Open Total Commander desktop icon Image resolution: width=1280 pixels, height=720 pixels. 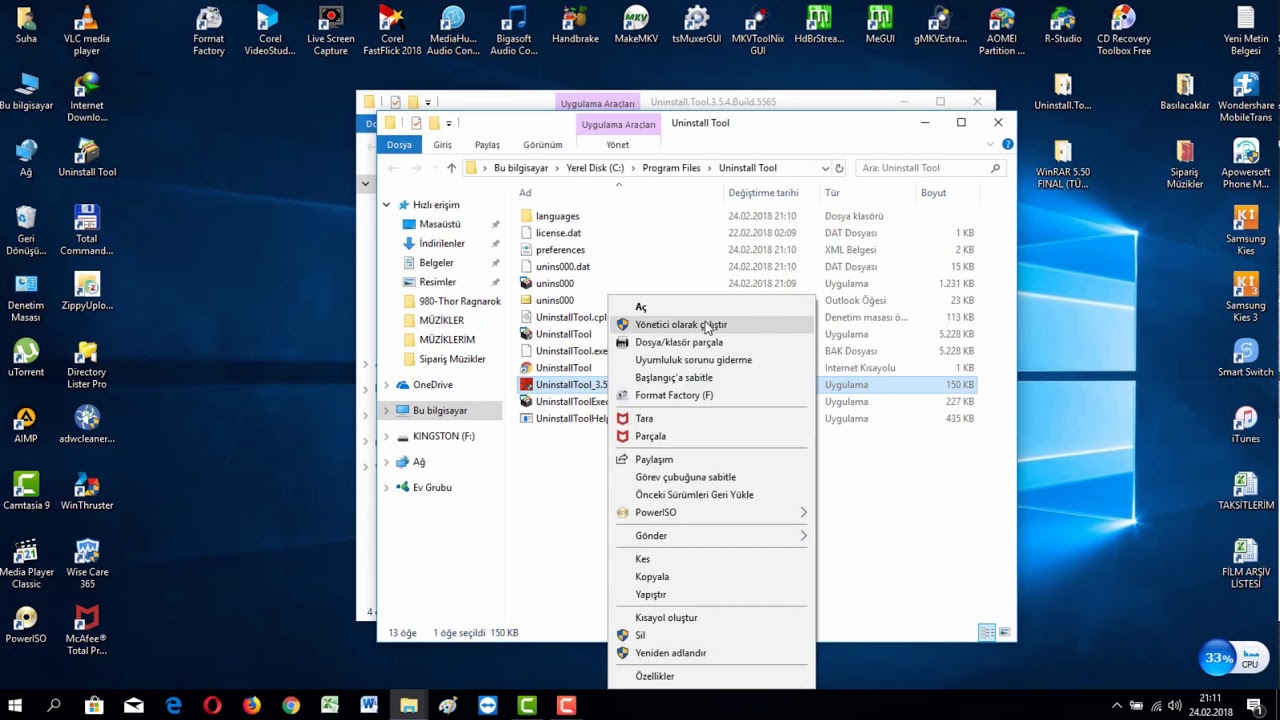pyautogui.click(x=86, y=231)
